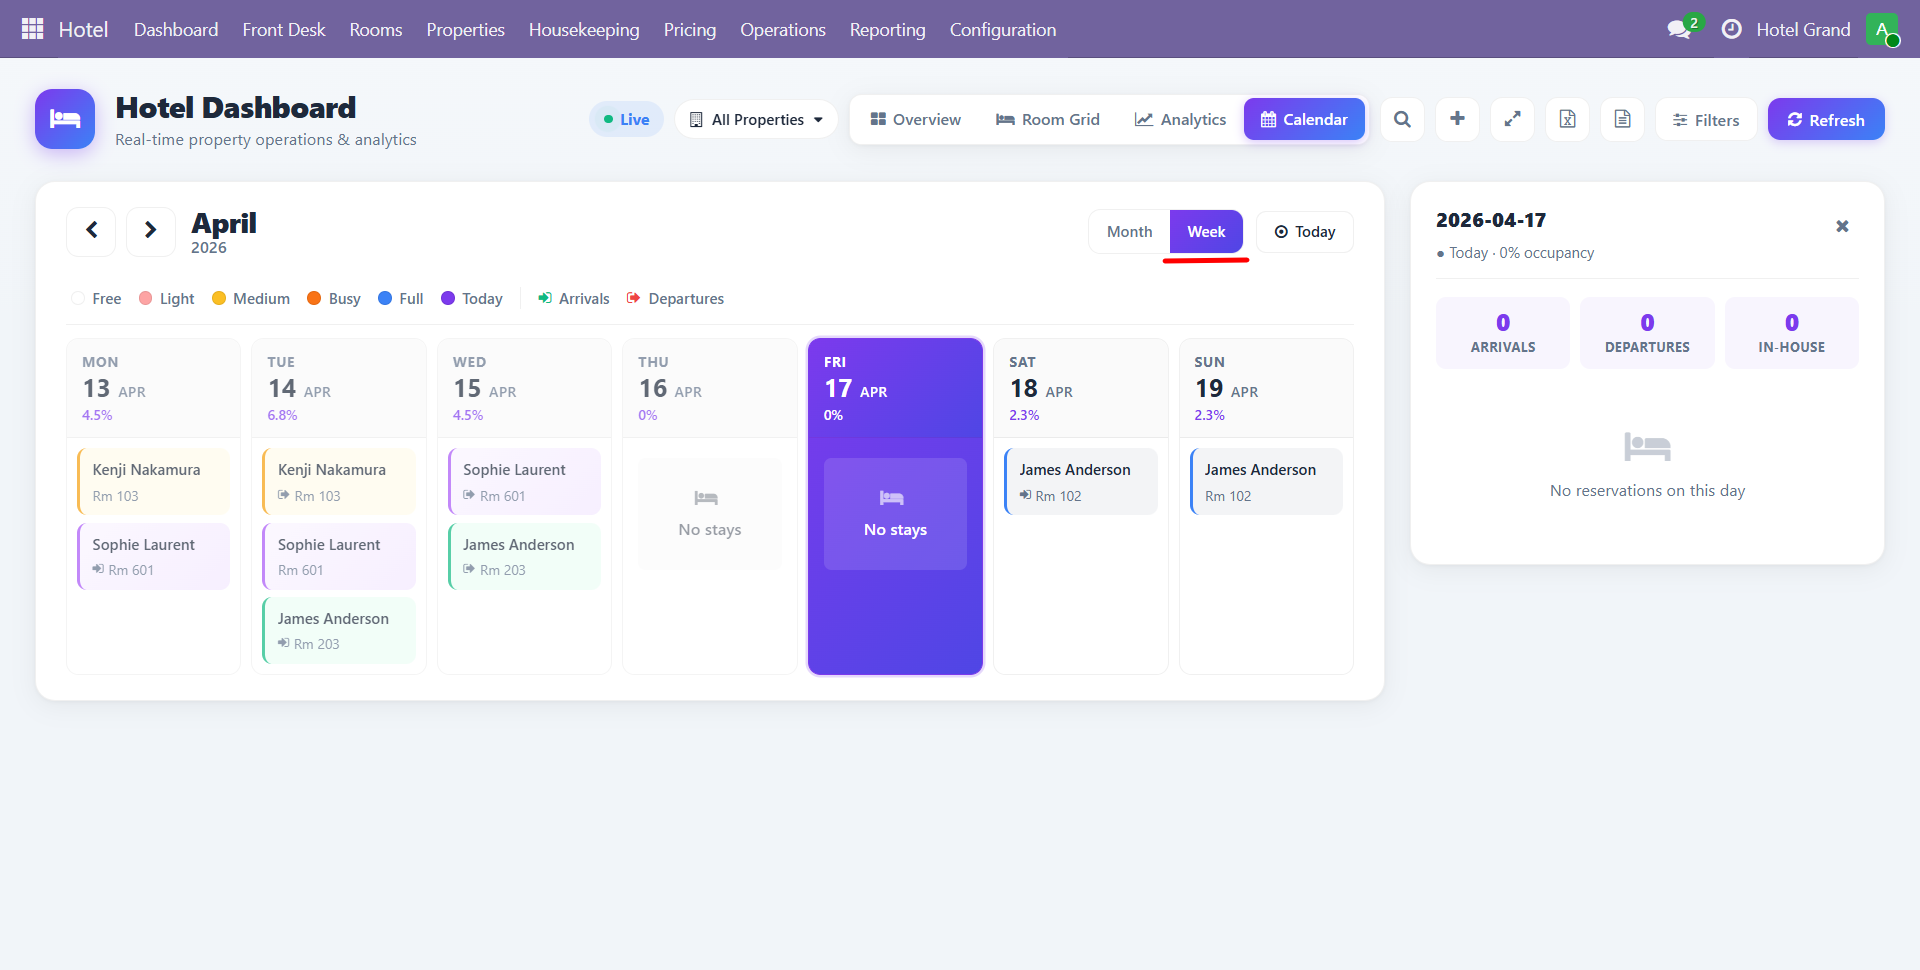Click the clock activities icon
The image size is (1920, 970).
1731,30
